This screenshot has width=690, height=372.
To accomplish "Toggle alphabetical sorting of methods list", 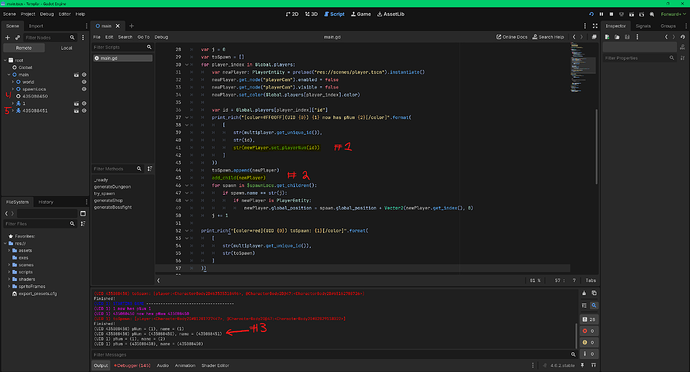I will 150,169.
